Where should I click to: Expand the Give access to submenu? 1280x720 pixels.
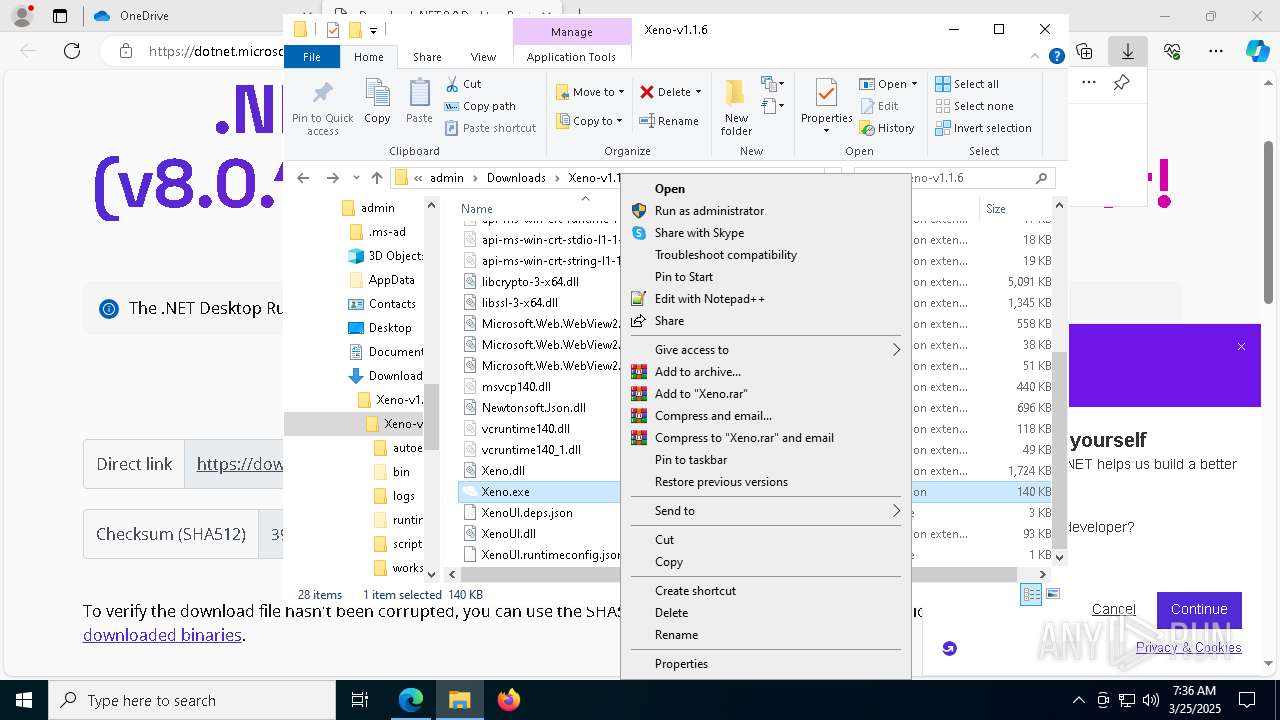766,350
